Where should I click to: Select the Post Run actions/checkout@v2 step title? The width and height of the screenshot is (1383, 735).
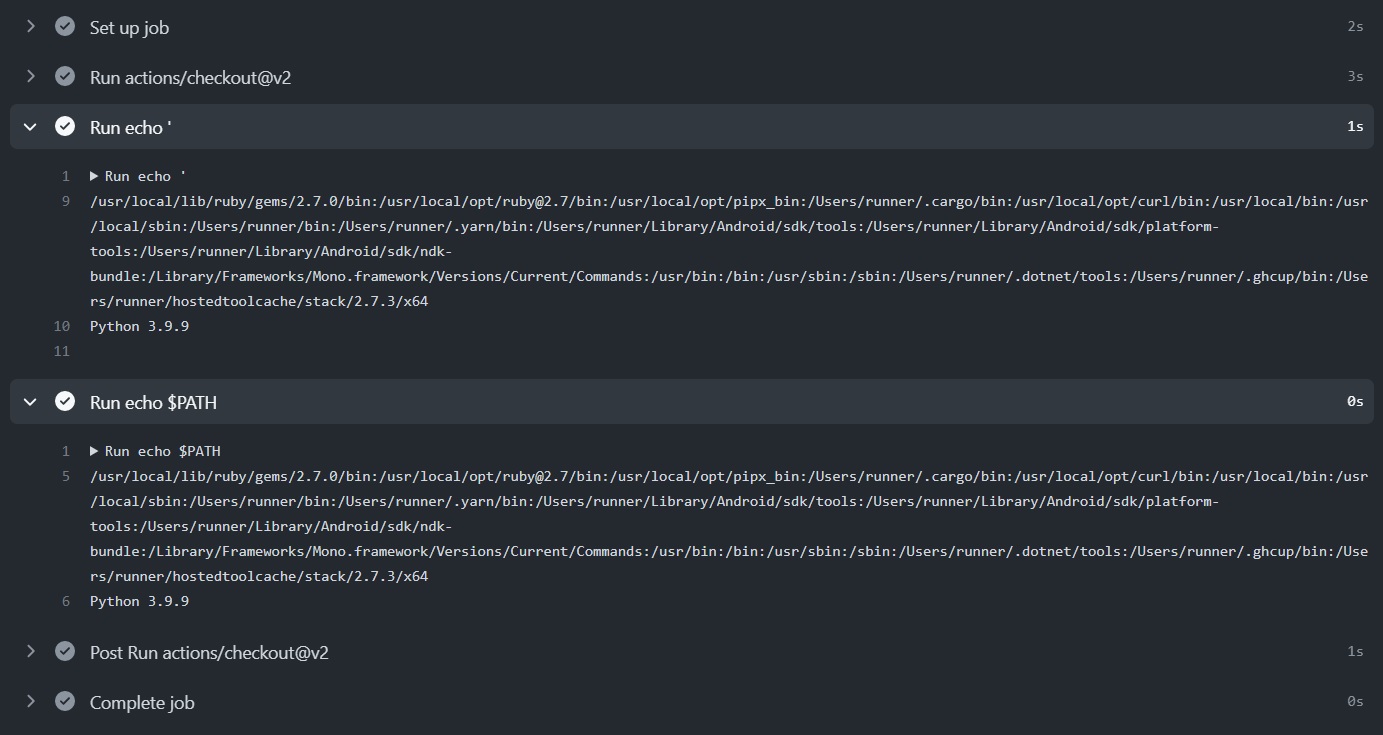209,653
